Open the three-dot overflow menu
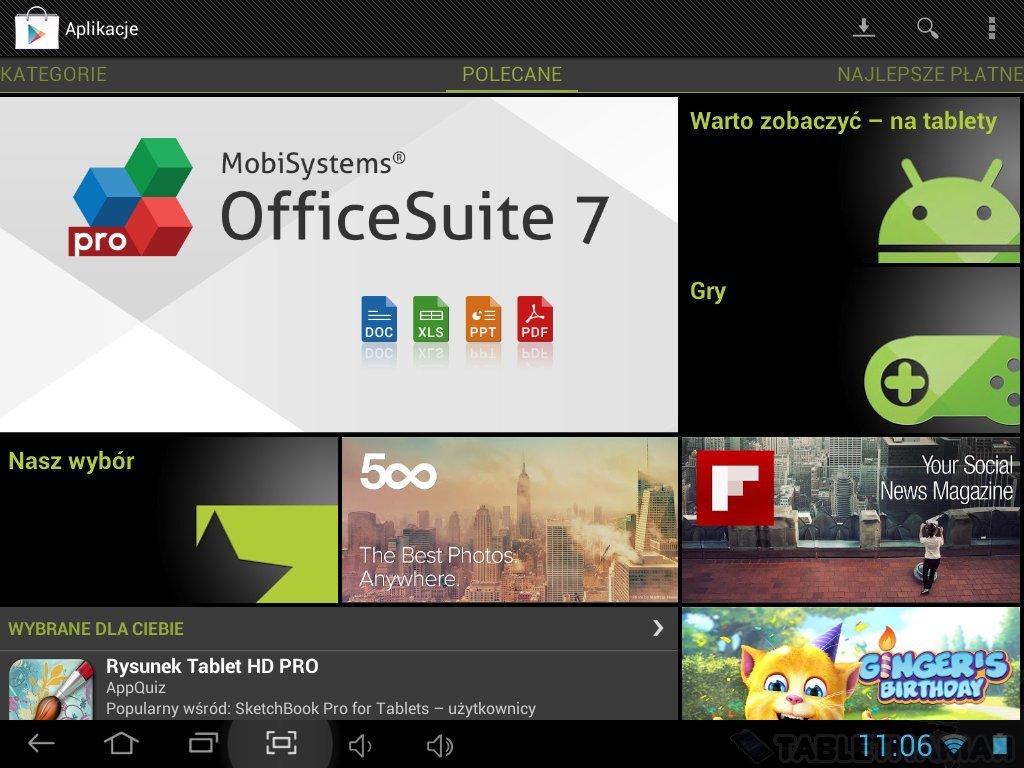This screenshot has height=768, width=1024. (991, 28)
